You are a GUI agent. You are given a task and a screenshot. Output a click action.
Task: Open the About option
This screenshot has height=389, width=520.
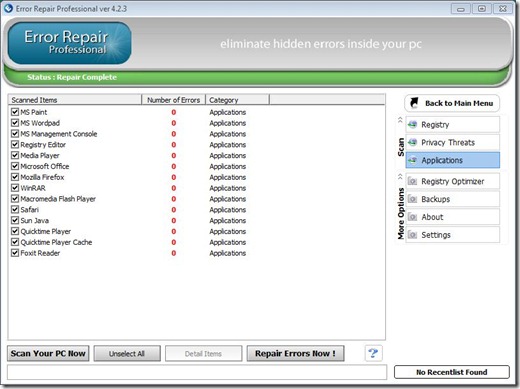click(453, 217)
